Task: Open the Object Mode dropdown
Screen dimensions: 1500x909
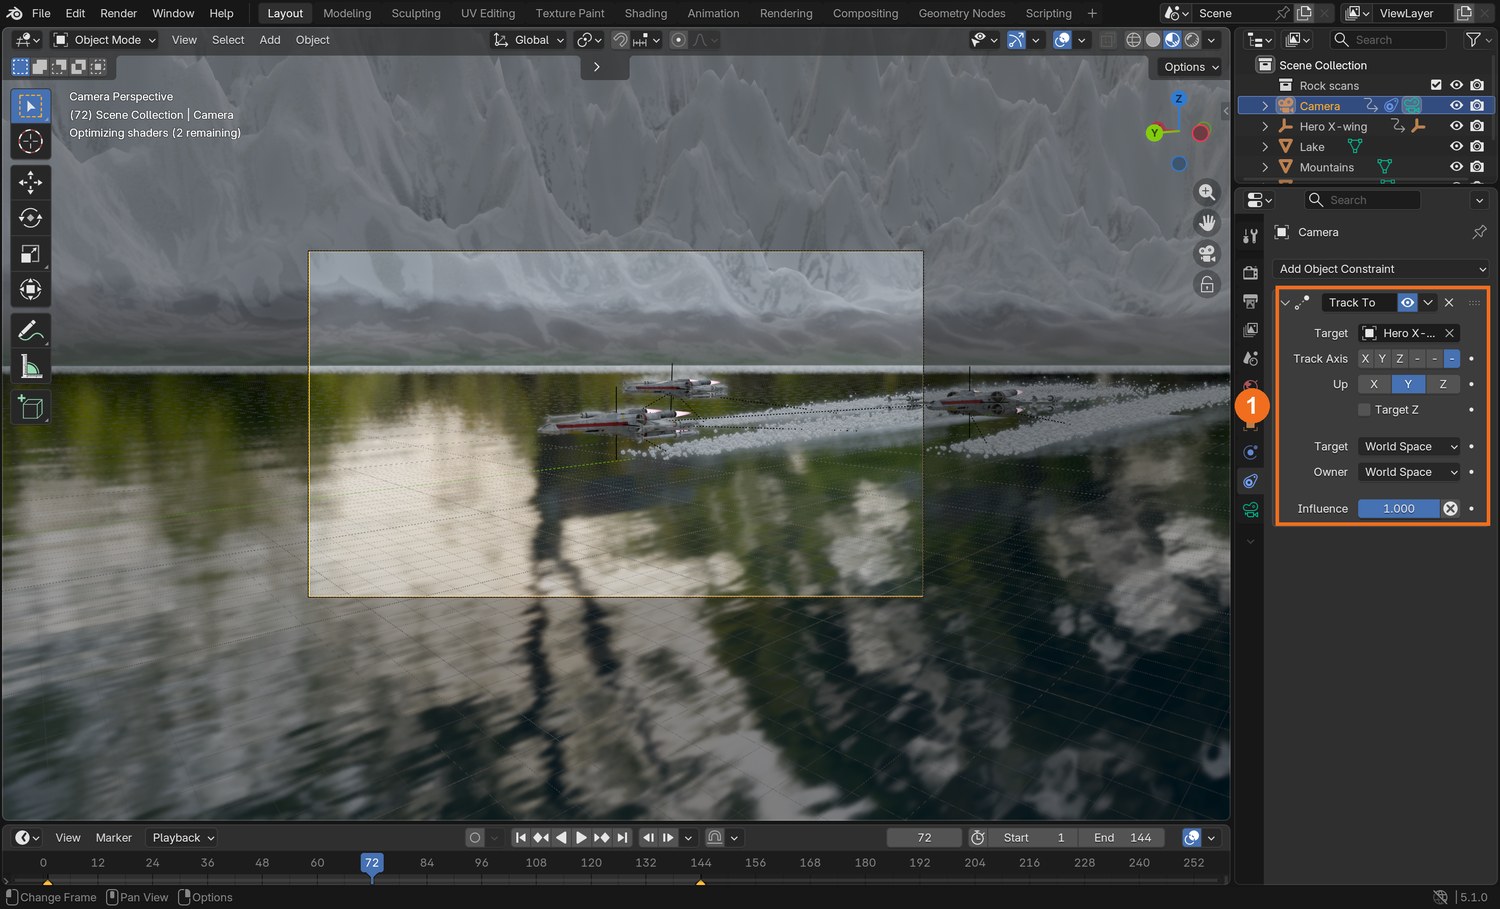Action: point(105,40)
